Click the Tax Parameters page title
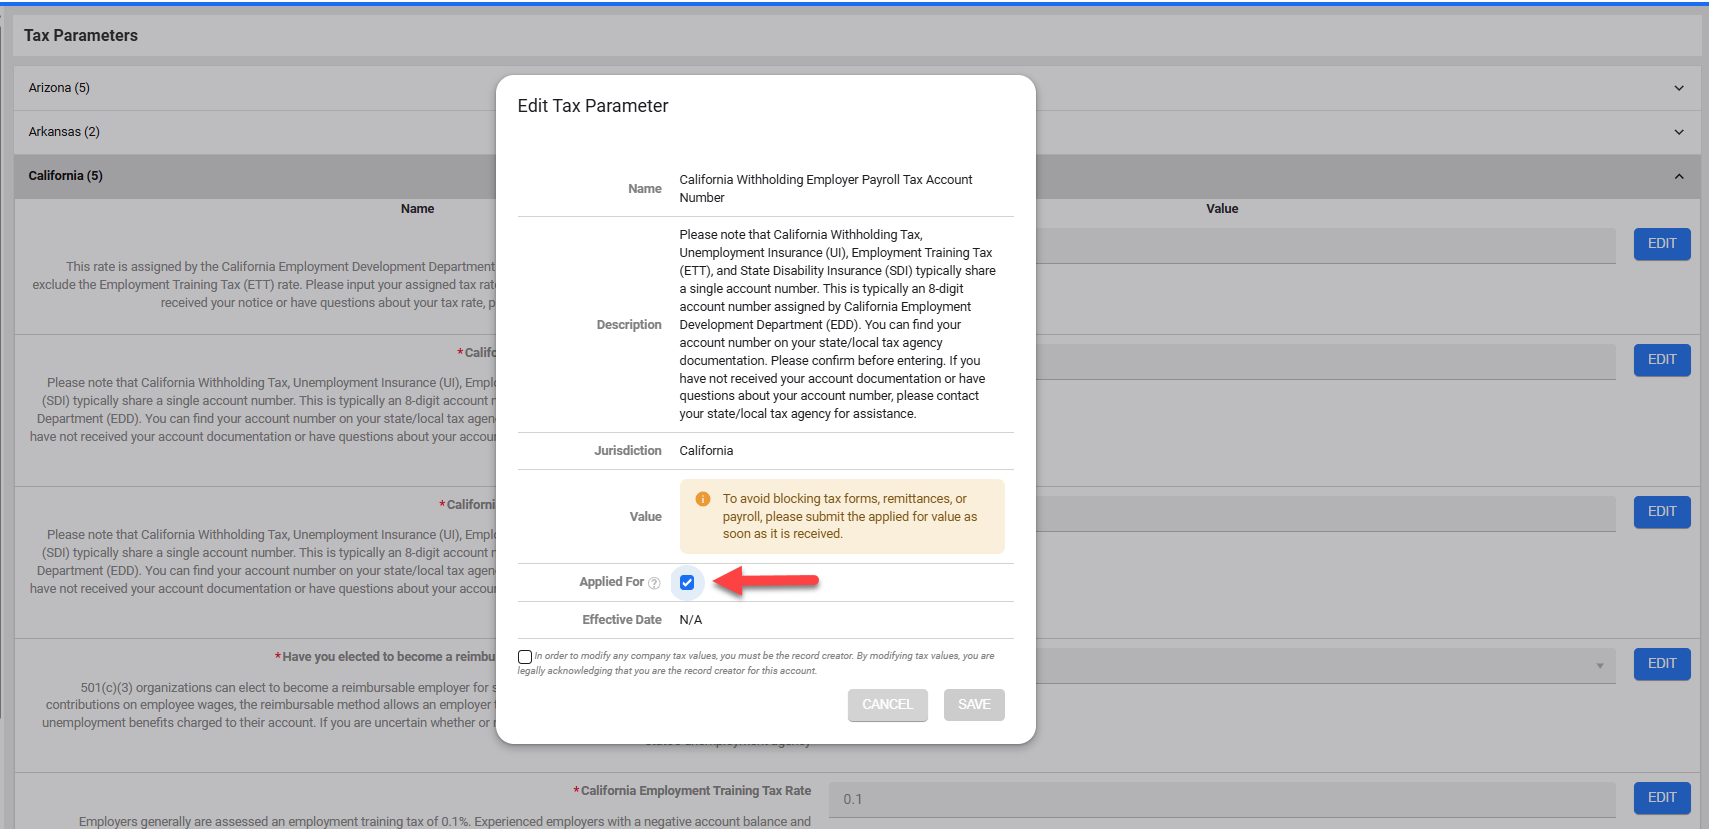 tap(81, 36)
